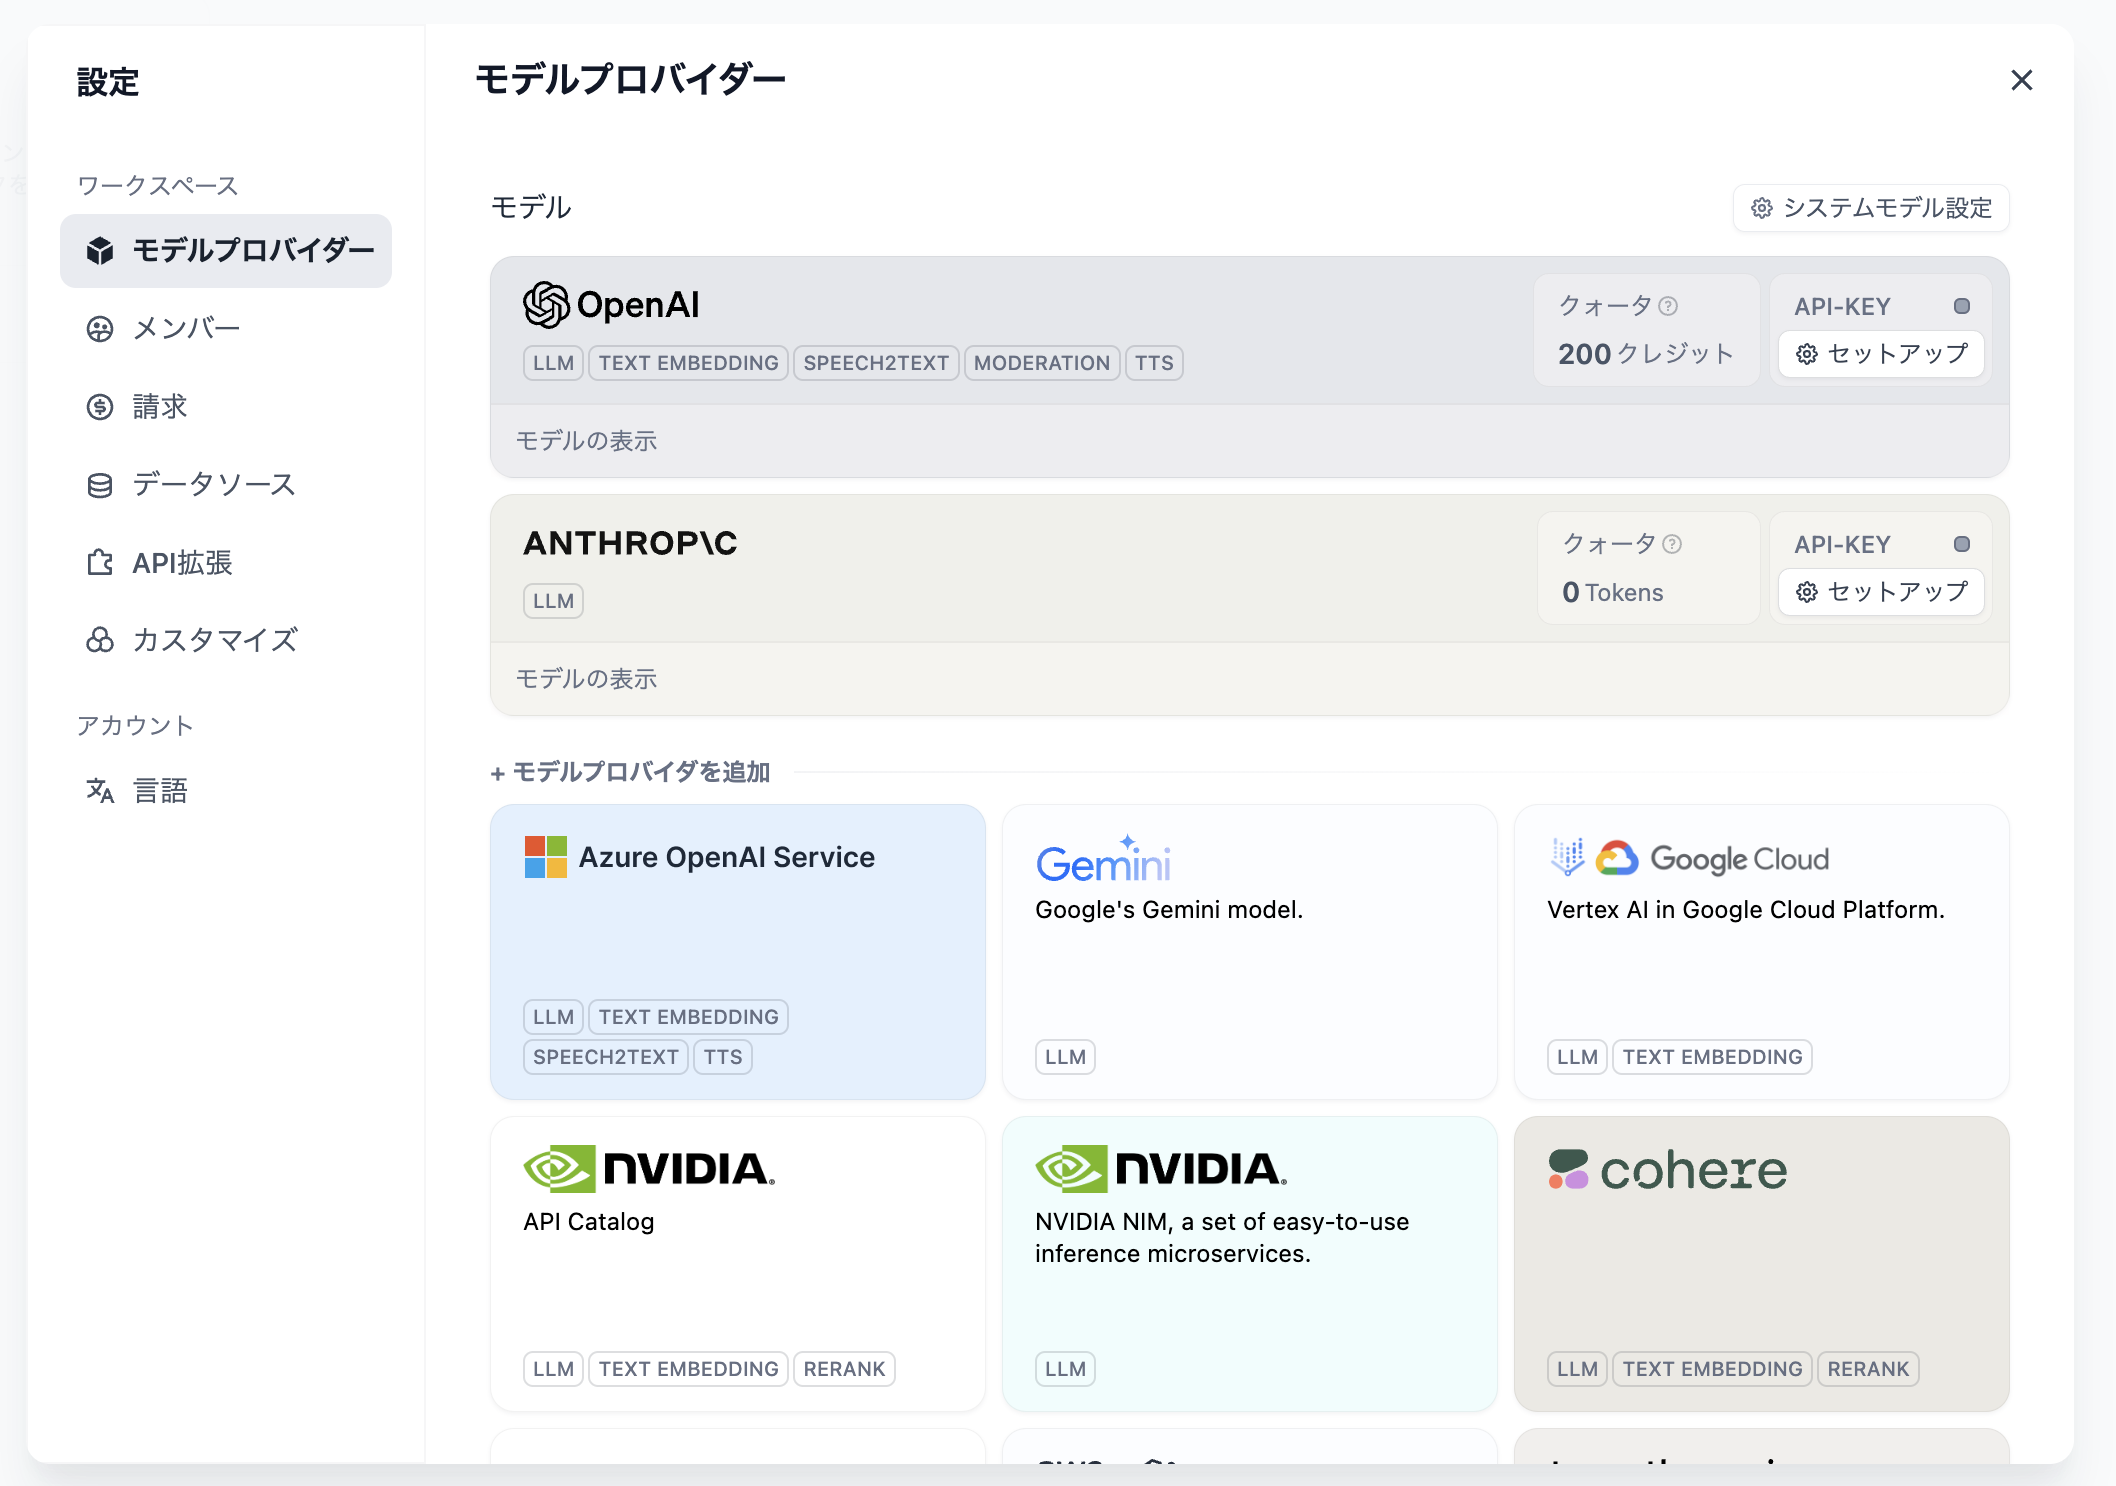
Task: Expand the + モデルプロバイダを追加 section
Action: [630, 771]
